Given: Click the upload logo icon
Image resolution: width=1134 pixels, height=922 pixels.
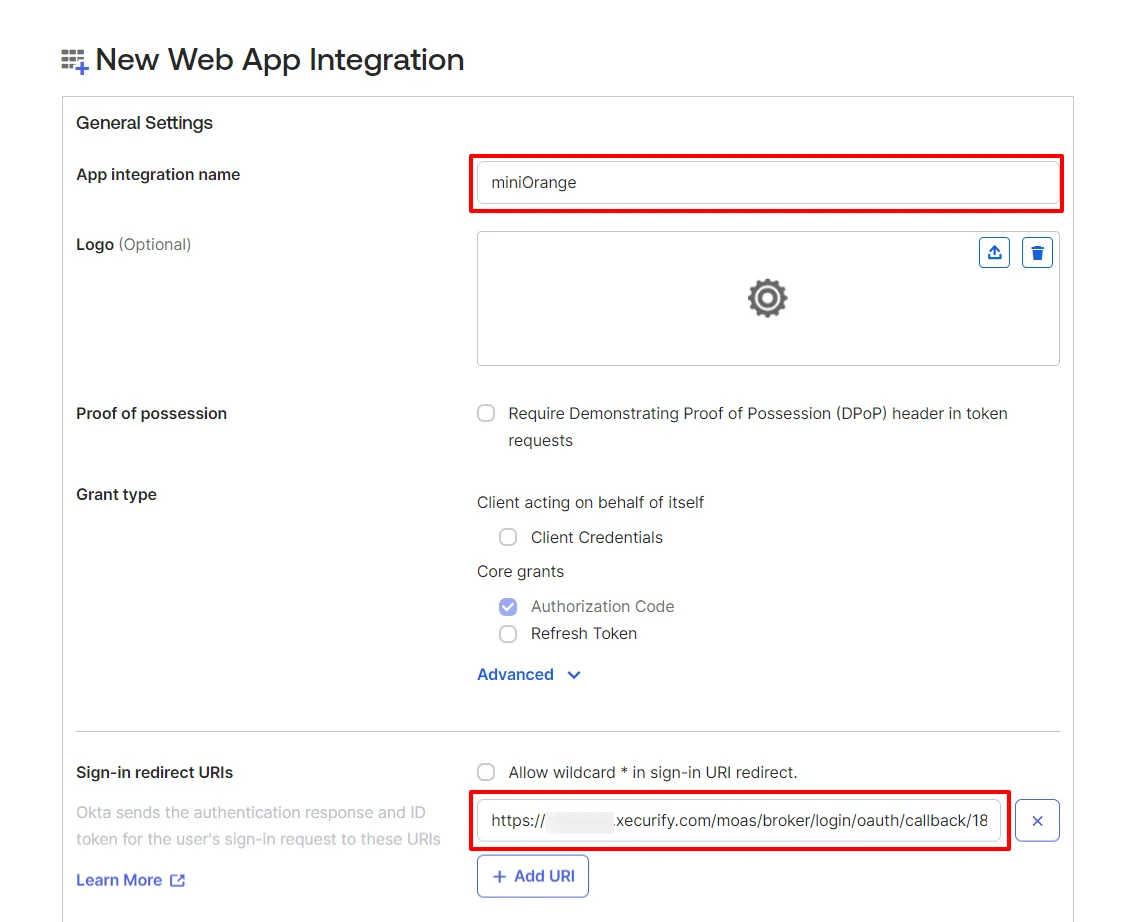Looking at the screenshot, I should pyautogui.click(x=994, y=252).
